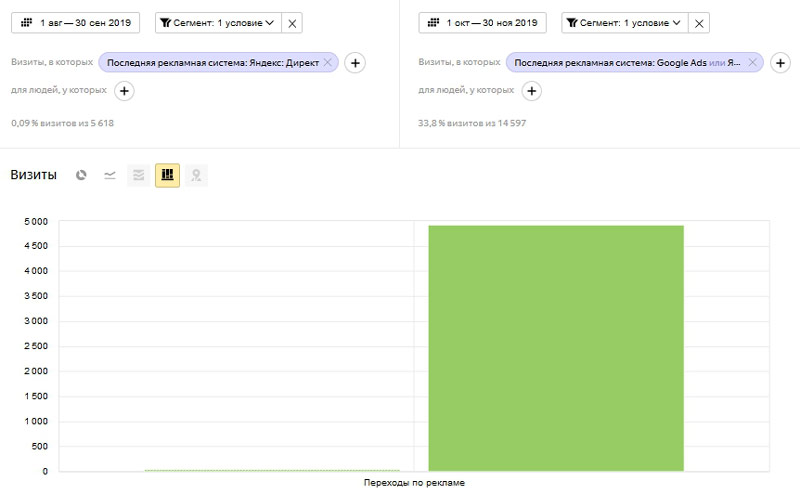Add people condition in left segment
This screenshot has height=494, width=800.
coord(124,91)
